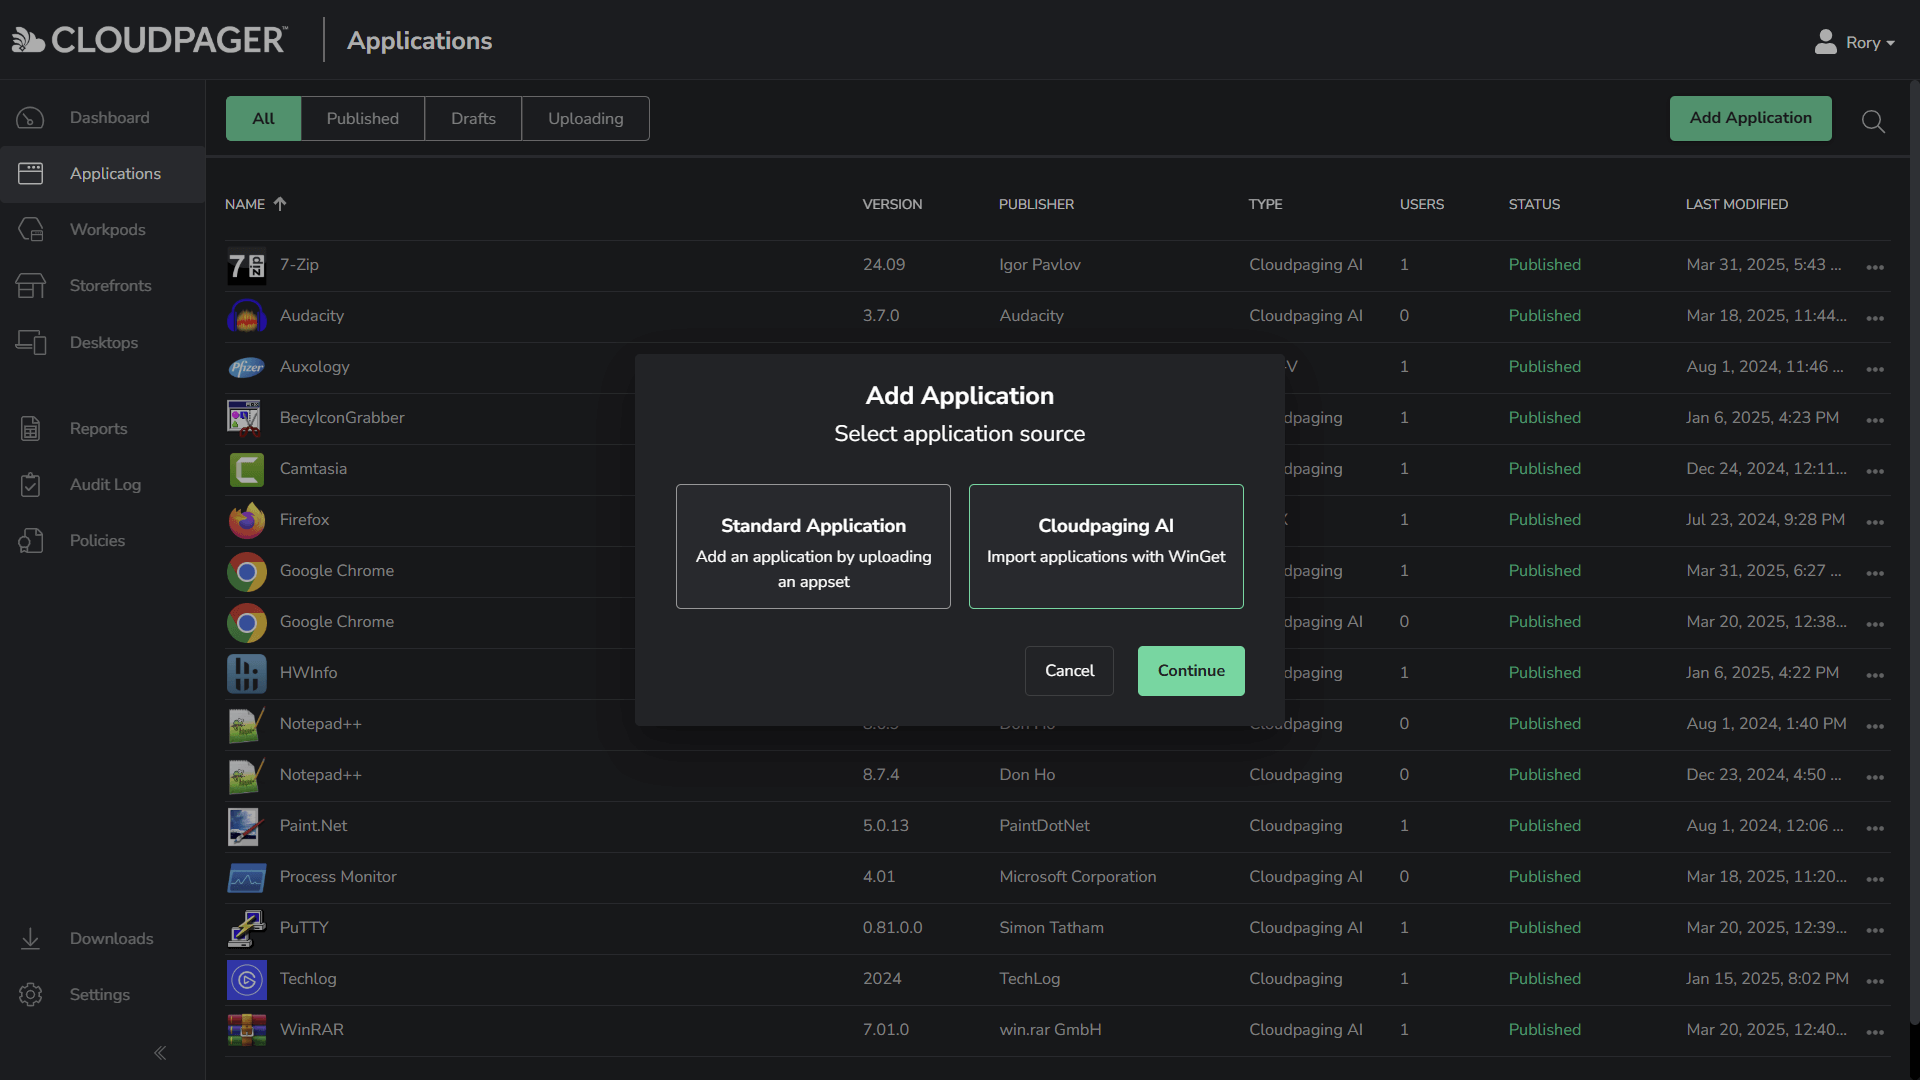
Task: Open the Dashboard from the sidebar
Action: click(109, 117)
